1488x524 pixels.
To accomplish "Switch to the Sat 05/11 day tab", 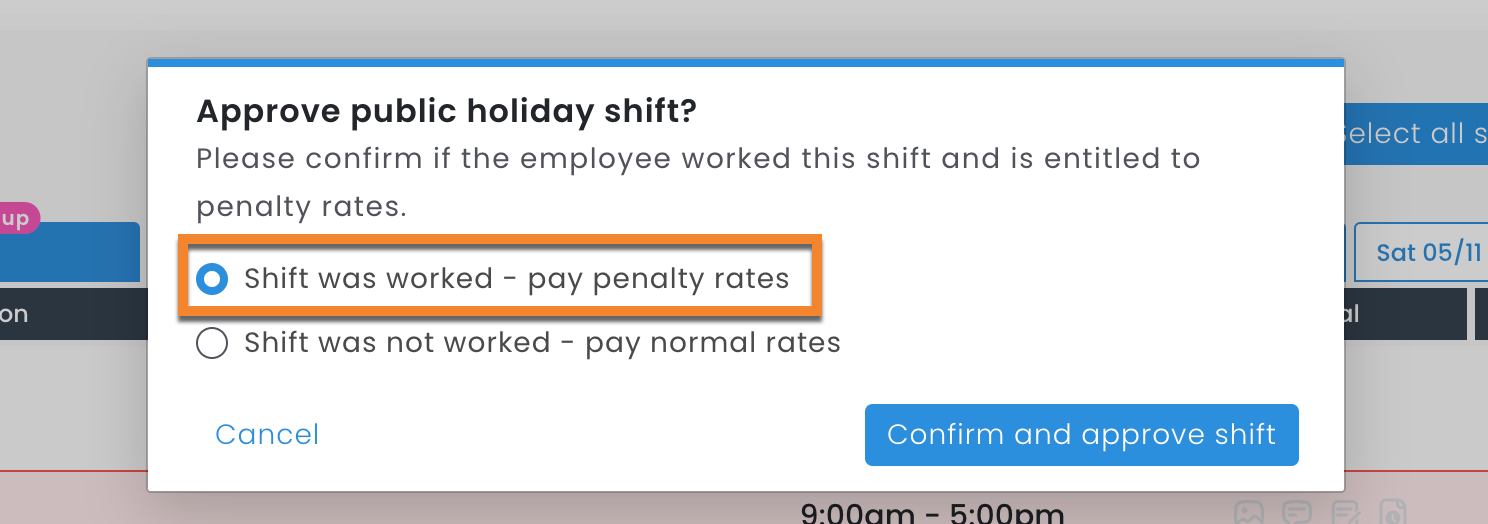I will (1421, 252).
